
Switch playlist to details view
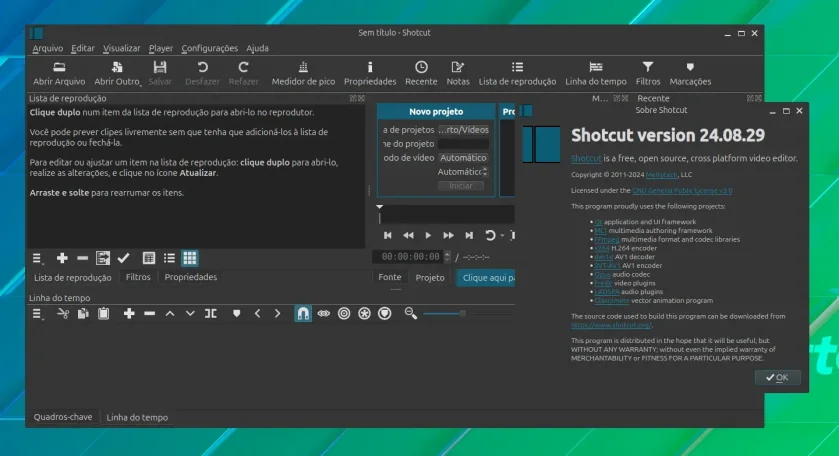(x=149, y=258)
